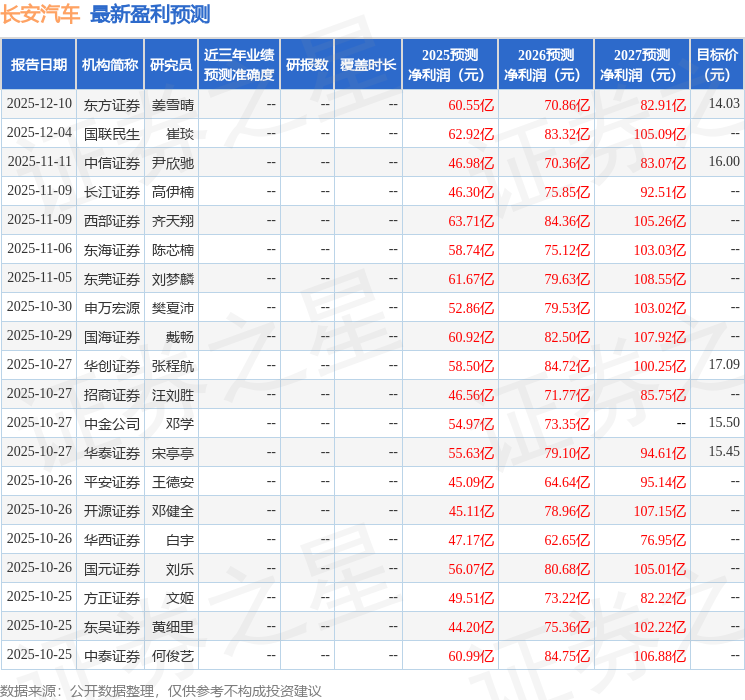The height and width of the screenshot is (700, 745).
Task: Select the 机构简称 column header
Action: pos(110,65)
